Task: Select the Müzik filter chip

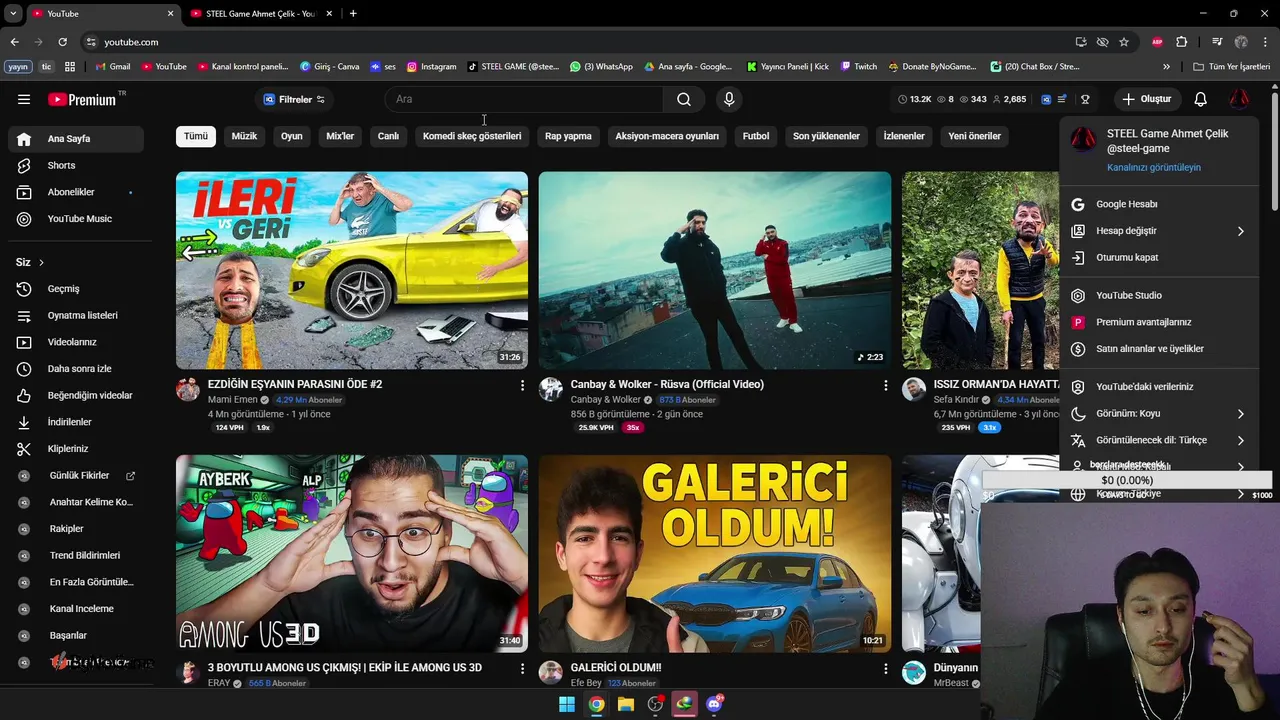Action: click(x=244, y=136)
